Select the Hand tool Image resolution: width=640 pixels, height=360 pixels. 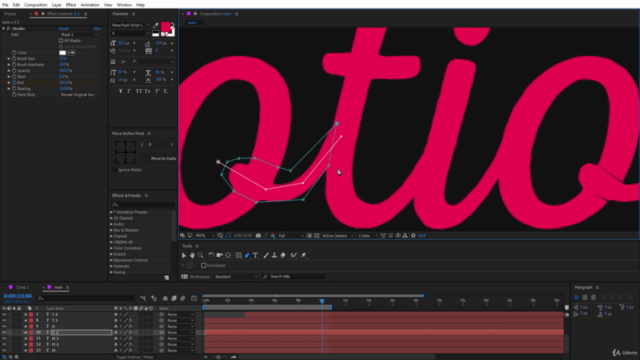tap(192, 256)
